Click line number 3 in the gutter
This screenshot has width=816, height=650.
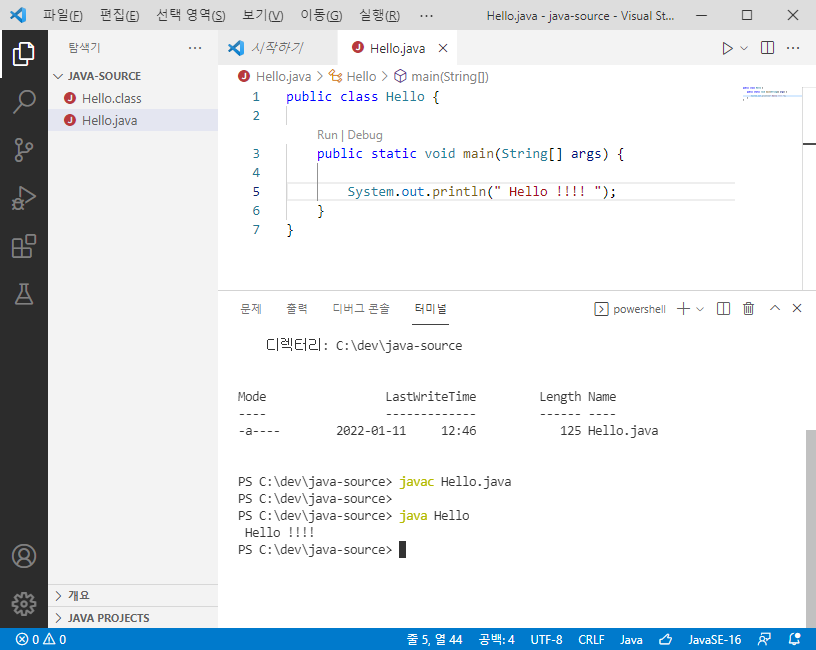pos(256,154)
